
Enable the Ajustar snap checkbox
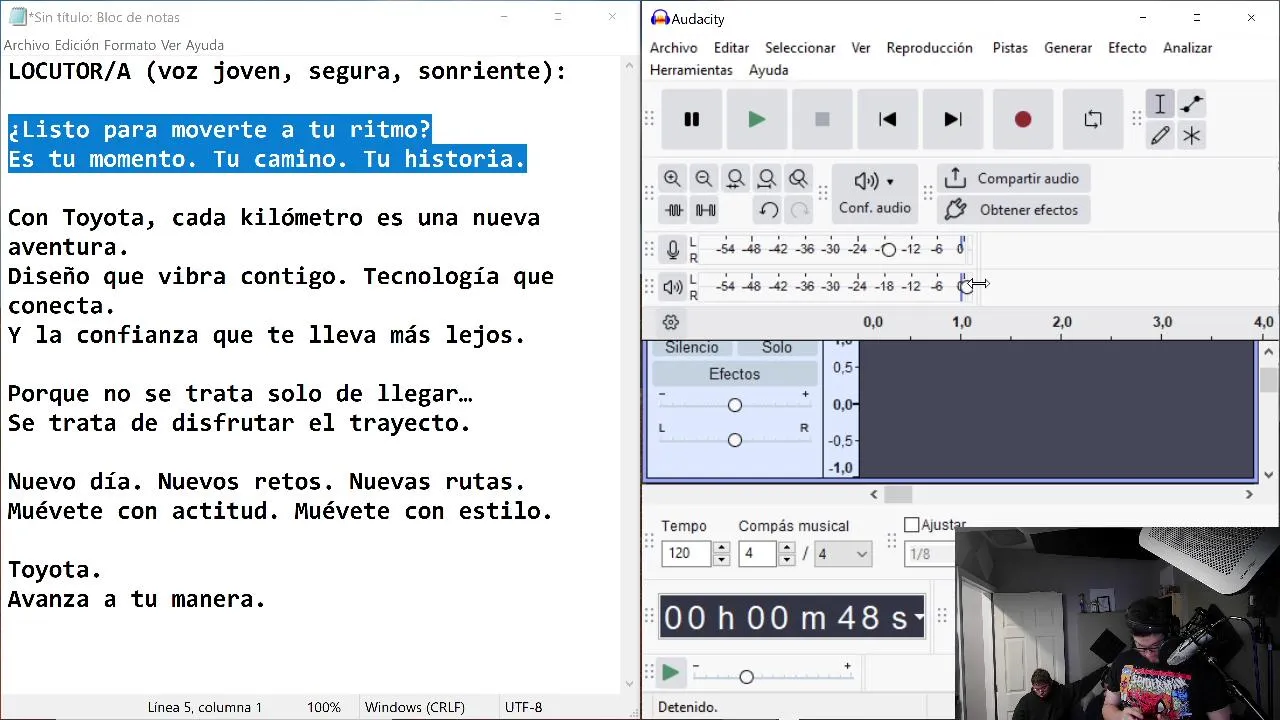(x=911, y=525)
